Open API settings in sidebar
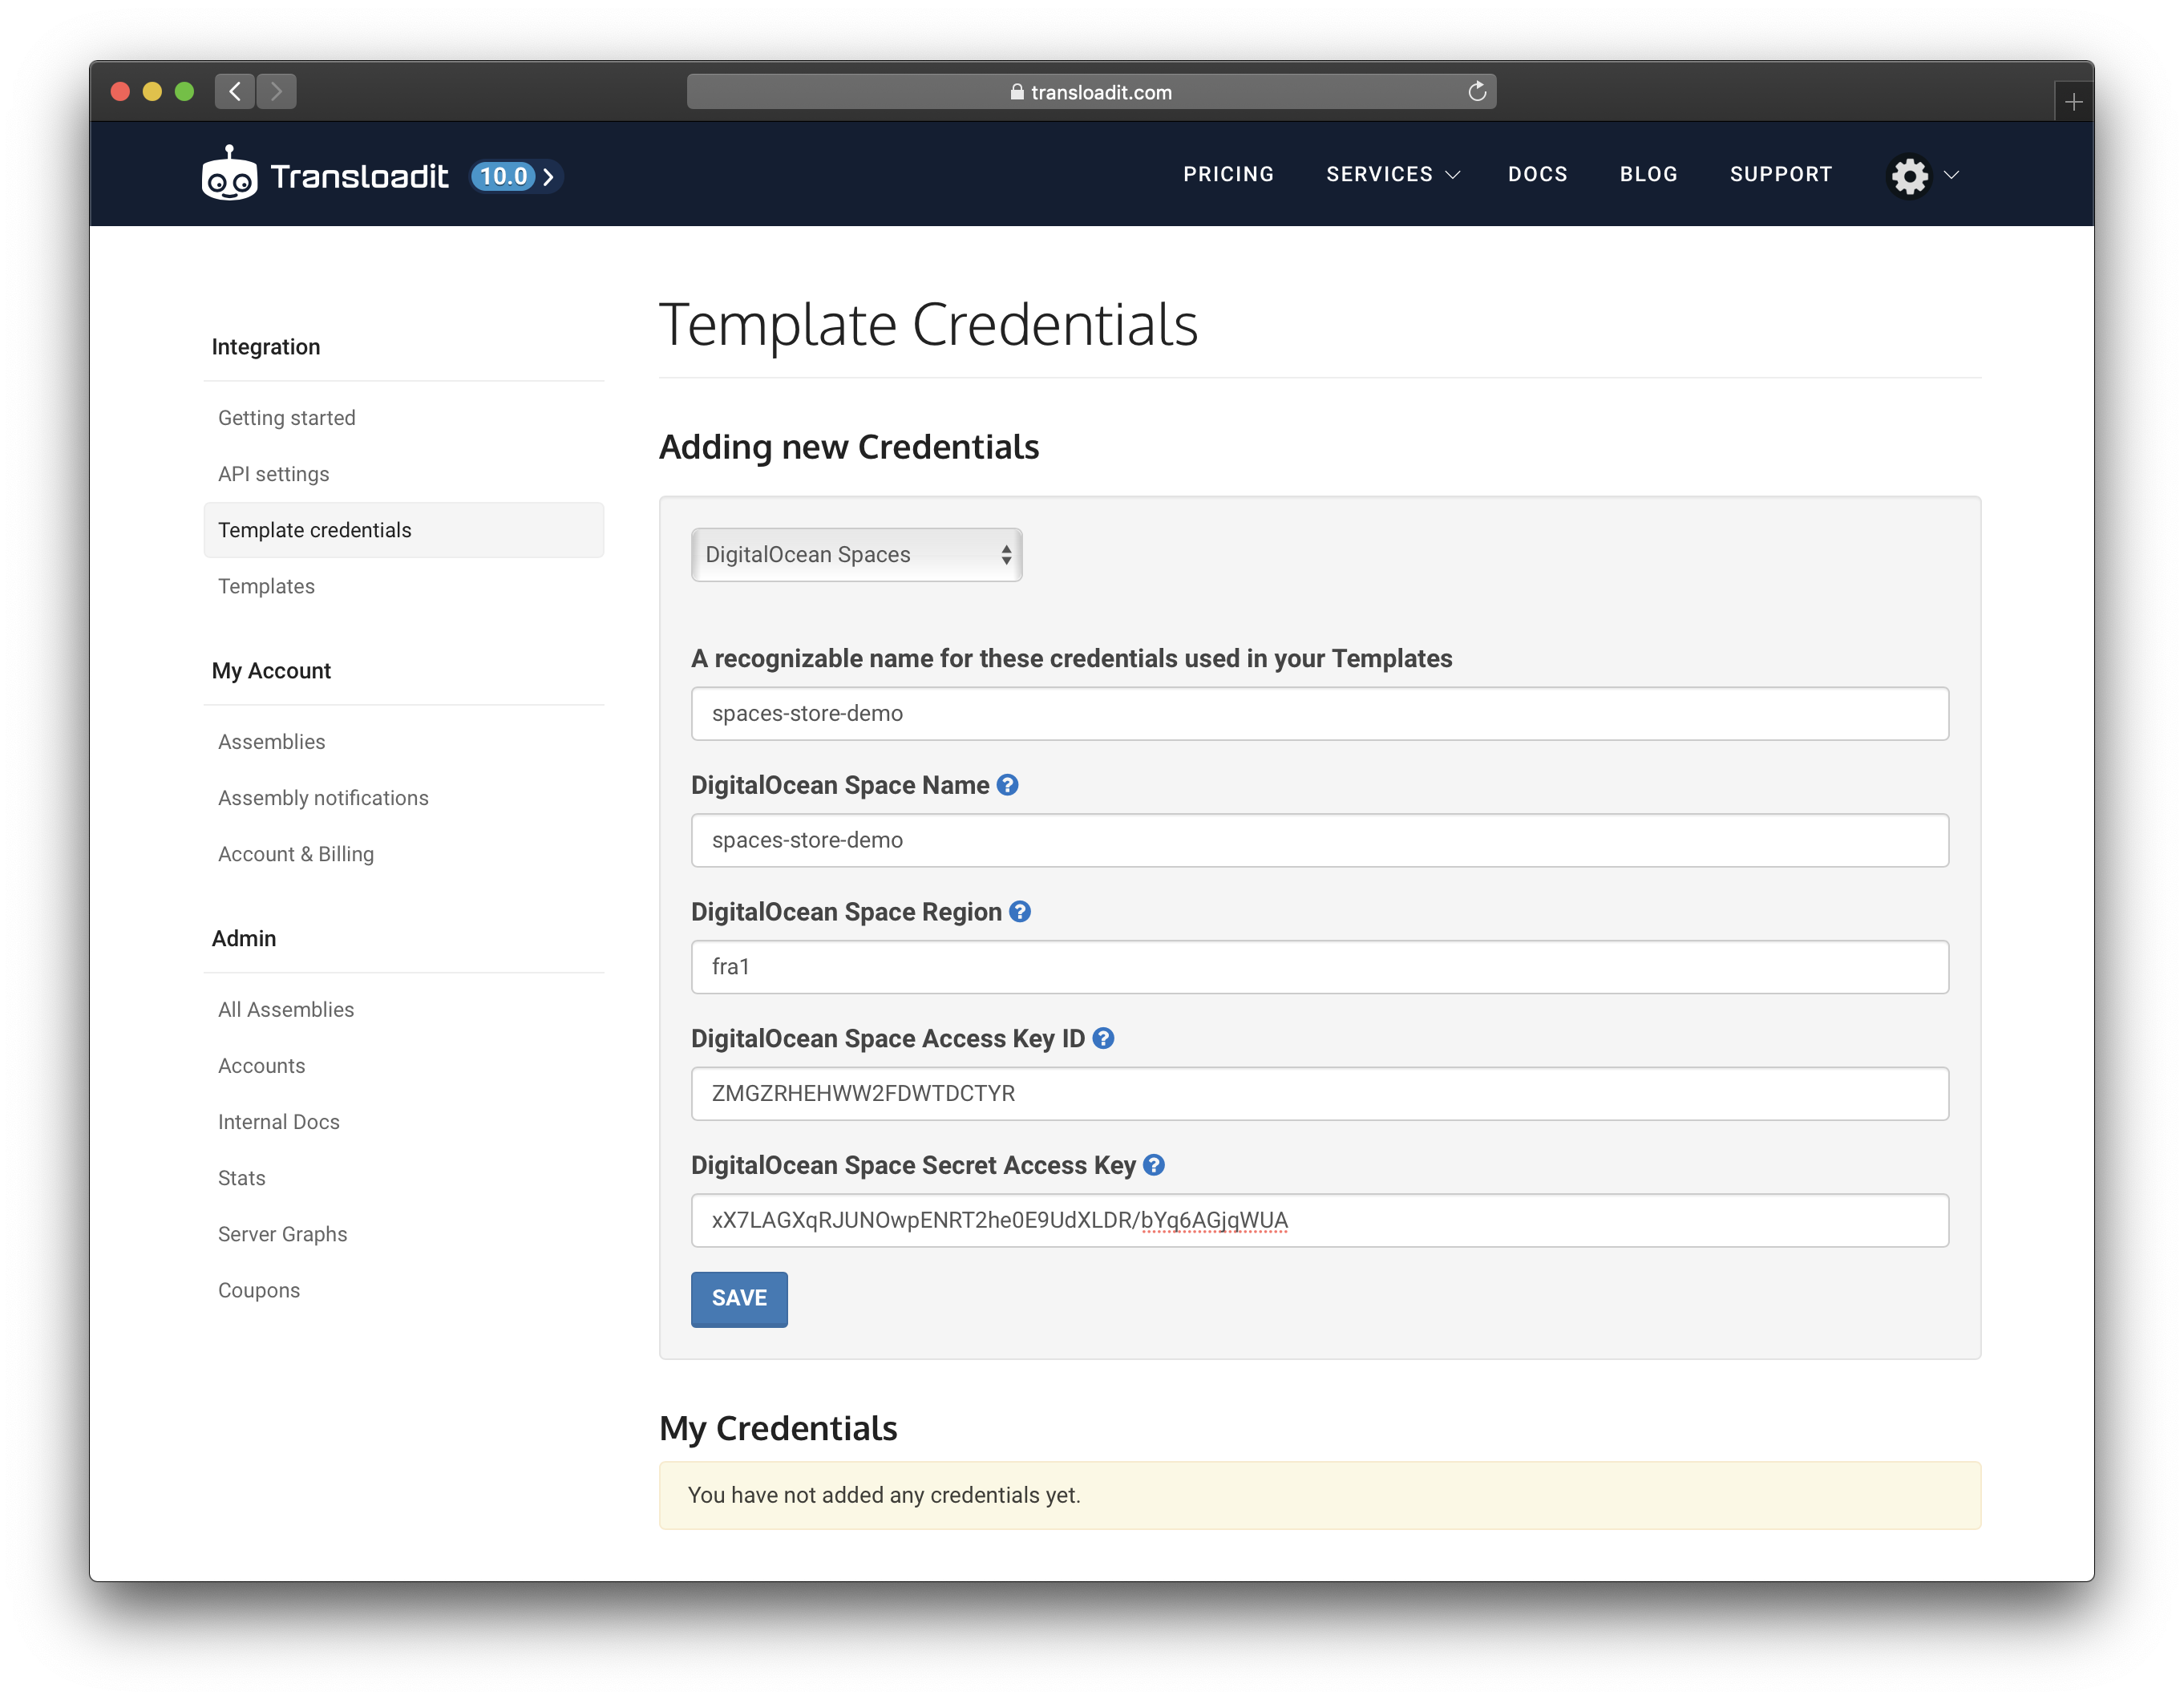This screenshot has width=2184, height=1700. click(273, 474)
